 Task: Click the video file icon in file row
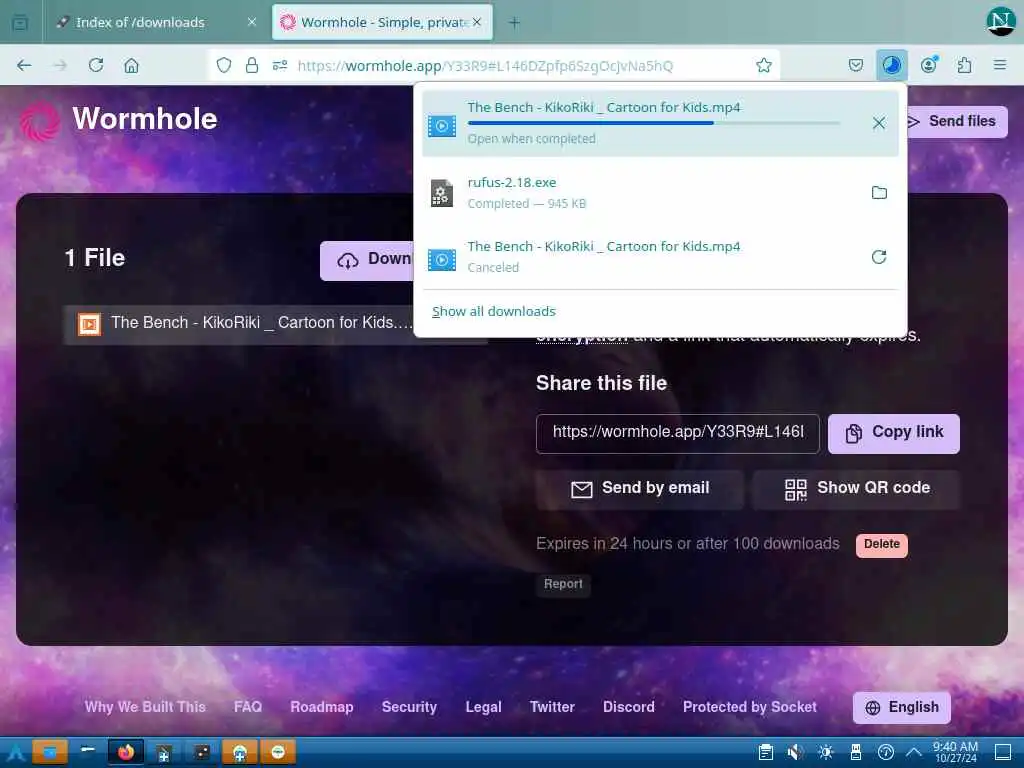89,324
